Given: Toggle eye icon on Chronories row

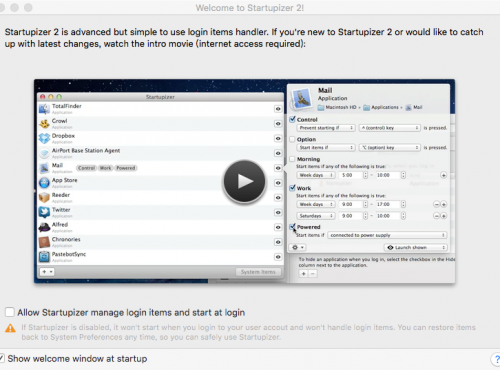Looking at the screenshot, I should pos(278,242).
